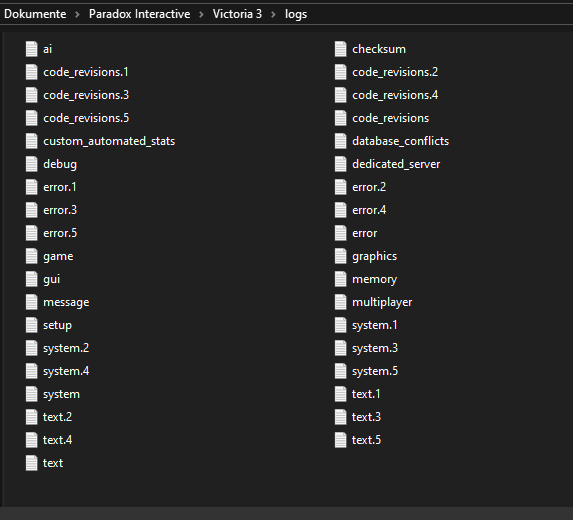This screenshot has height=520, width=573.
Task: Select the message file icon
Action: (31, 302)
